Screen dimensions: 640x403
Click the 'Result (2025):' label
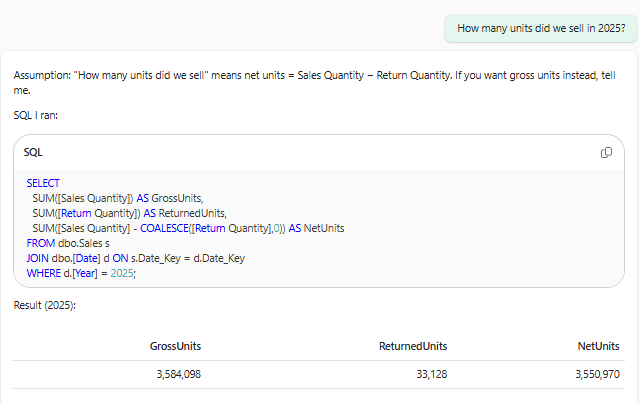pos(44,305)
